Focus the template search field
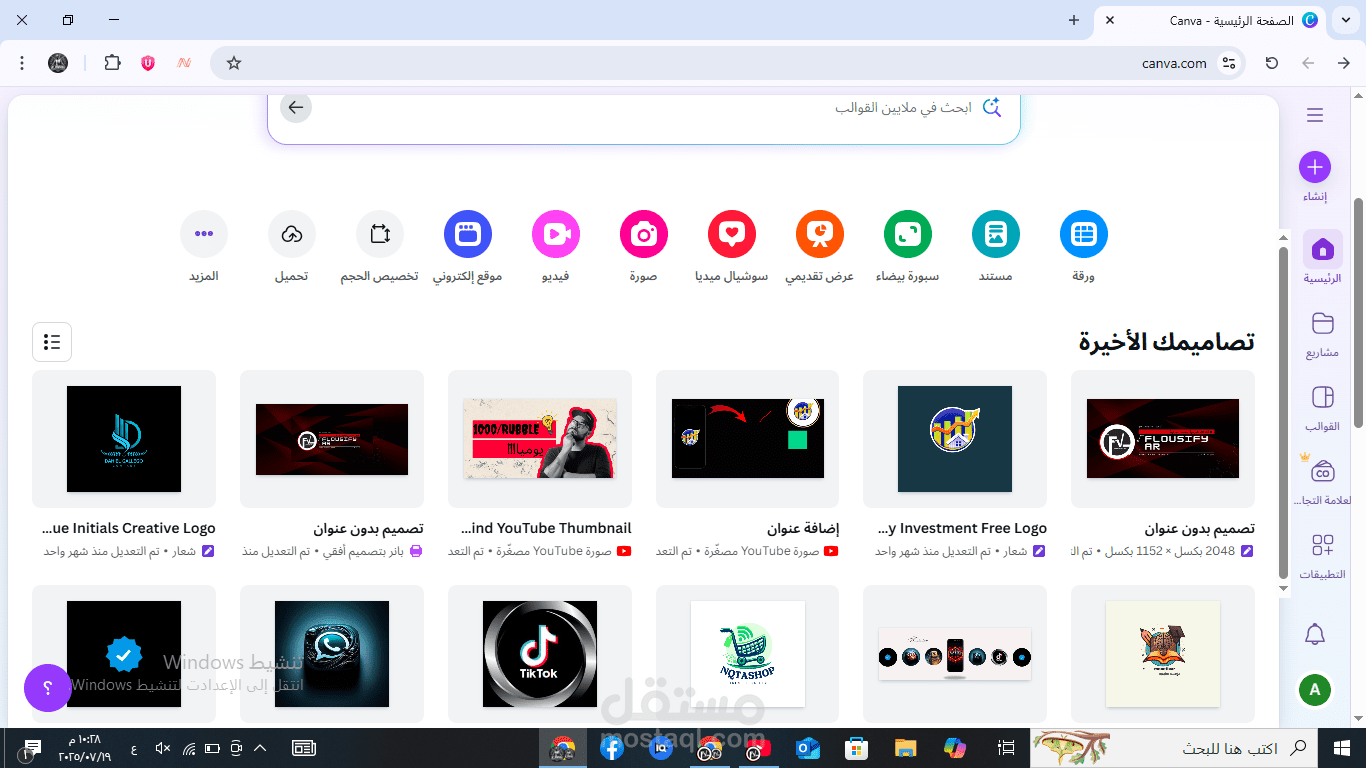The width and height of the screenshot is (1366, 768). pyautogui.click(x=644, y=108)
